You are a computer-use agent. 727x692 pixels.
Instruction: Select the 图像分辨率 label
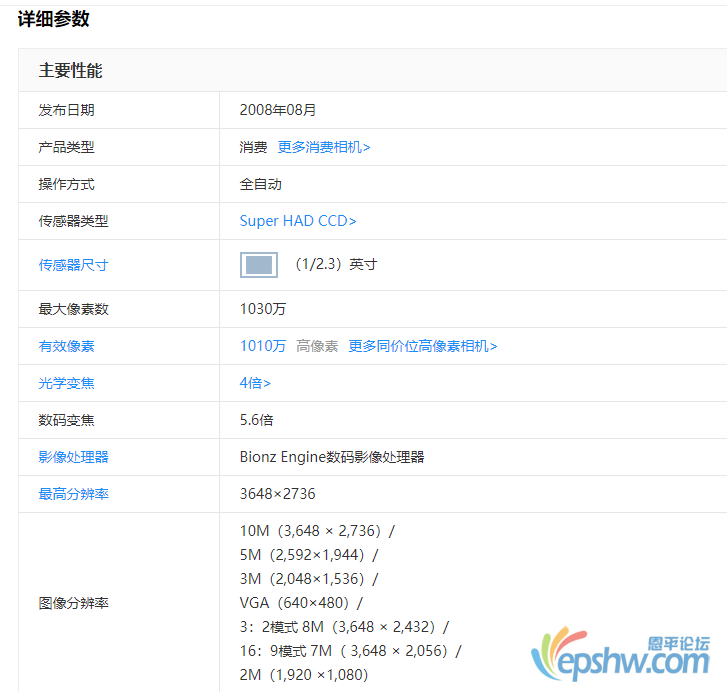tap(73, 603)
